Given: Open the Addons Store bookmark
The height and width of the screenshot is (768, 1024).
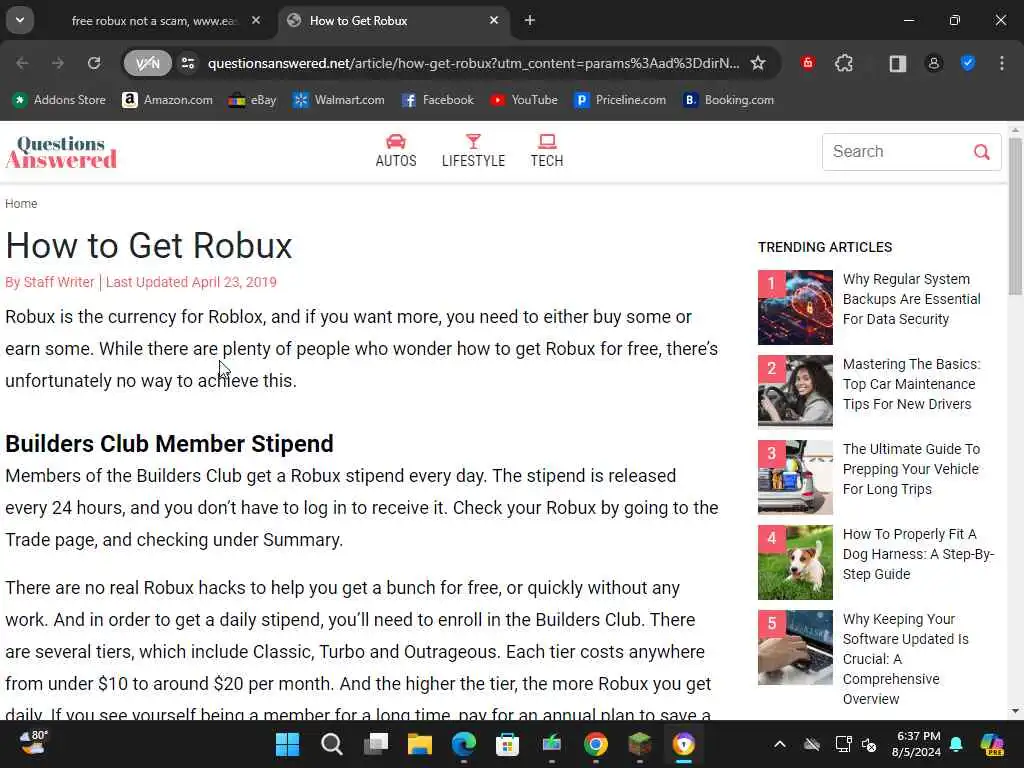Looking at the screenshot, I should [x=59, y=100].
